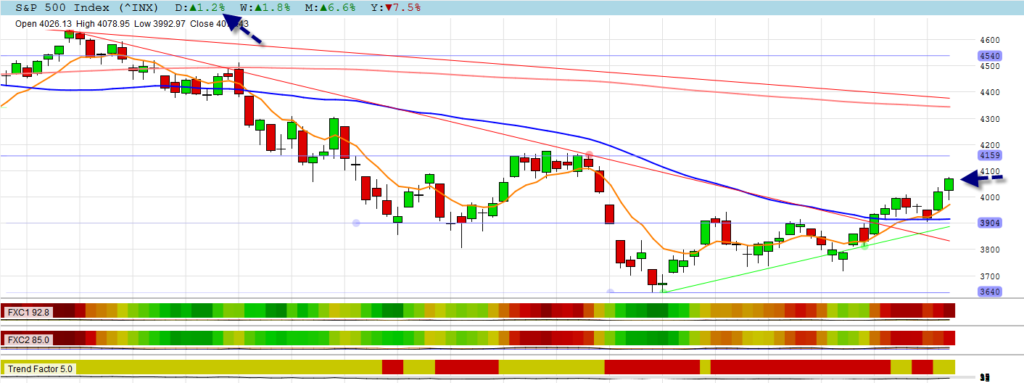Click the 3700 price axis label

pos(991,276)
